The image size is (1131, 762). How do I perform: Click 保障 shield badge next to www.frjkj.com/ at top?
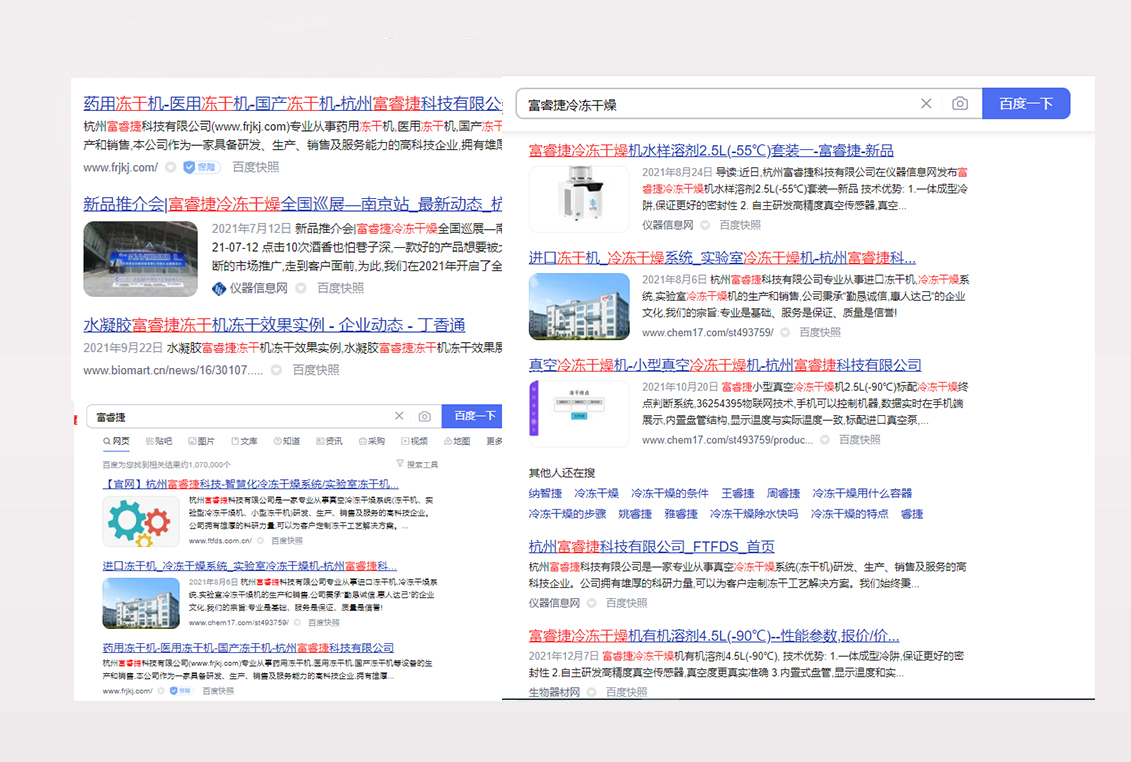pyautogui.click(x=200, y=168)
